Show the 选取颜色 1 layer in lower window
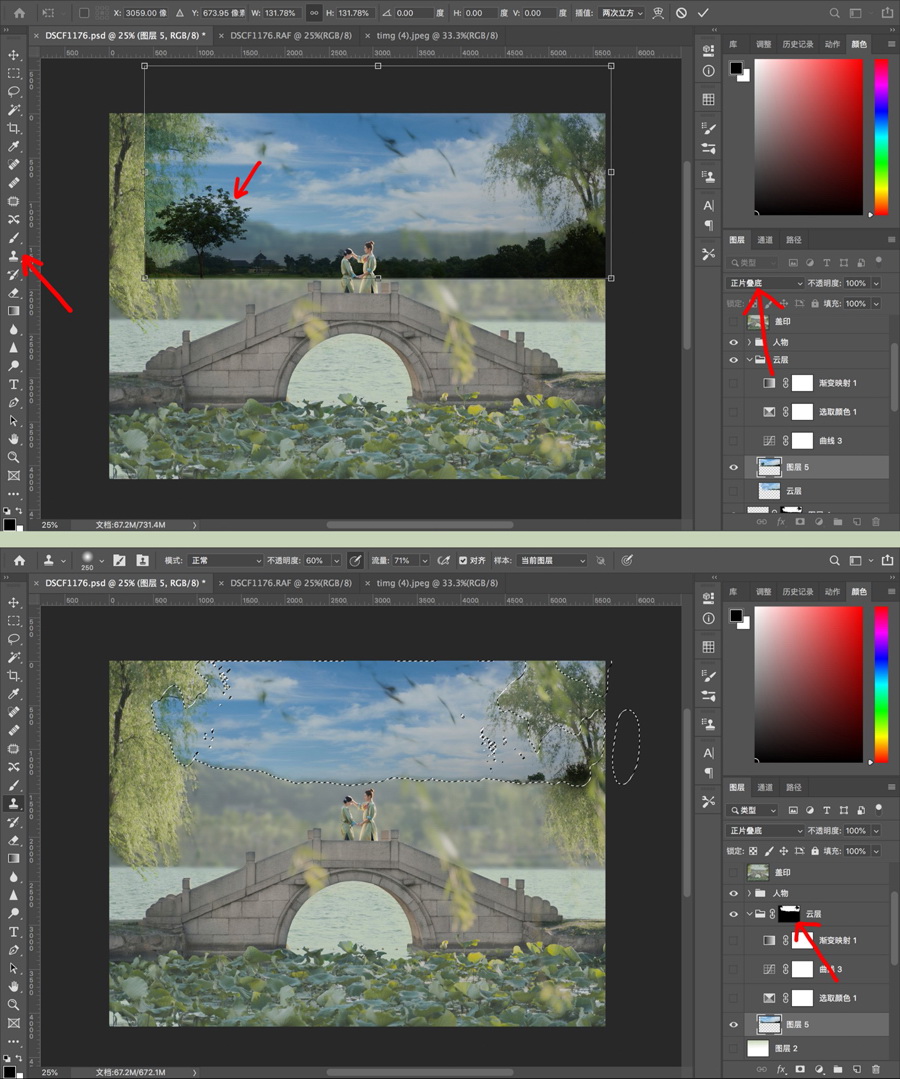This screenshot has width=900, height=1079. tap(733, 998)
